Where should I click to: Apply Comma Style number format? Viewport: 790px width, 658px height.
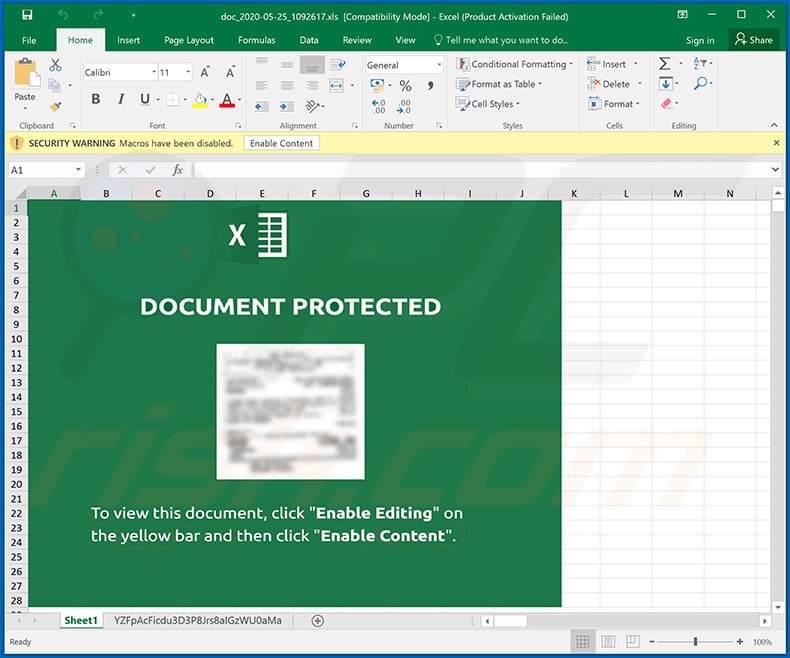coord(430,86)
